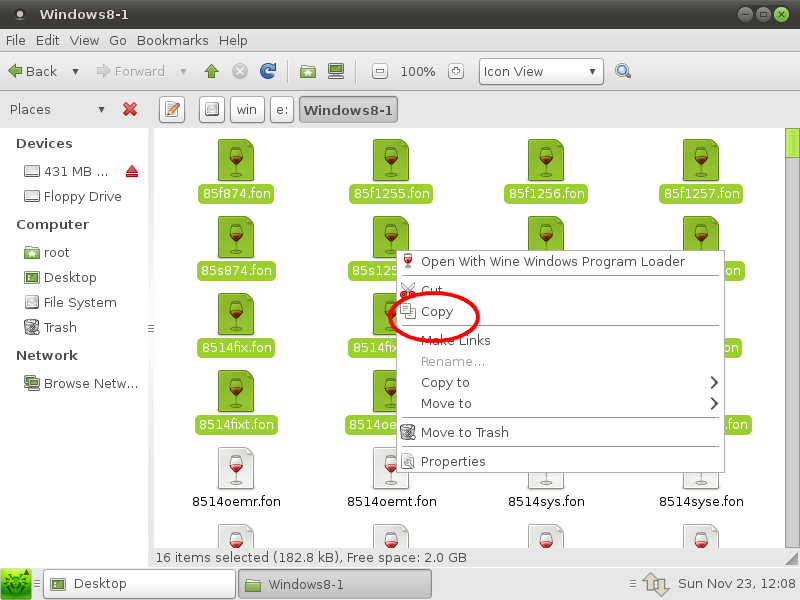
Task: Click the Back button
Action: point(33,71)
